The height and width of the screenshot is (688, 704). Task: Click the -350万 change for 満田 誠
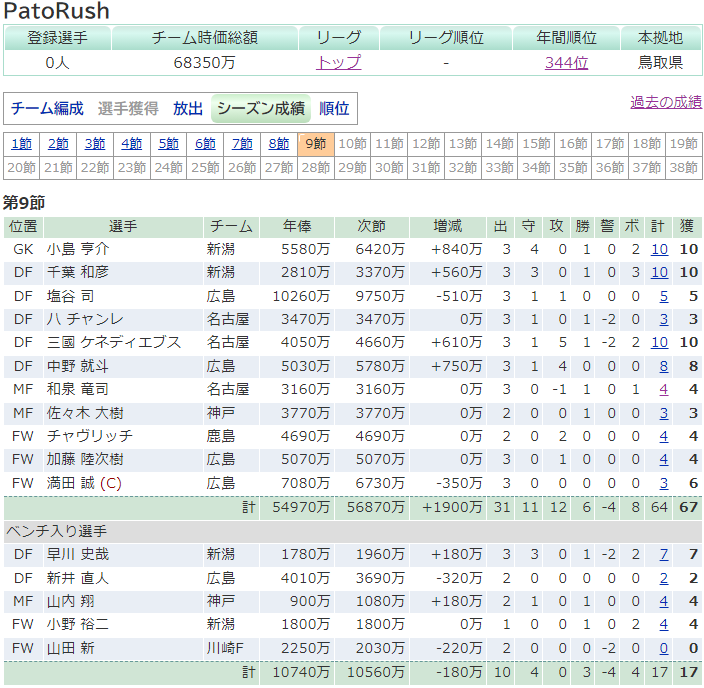point(459,483)
